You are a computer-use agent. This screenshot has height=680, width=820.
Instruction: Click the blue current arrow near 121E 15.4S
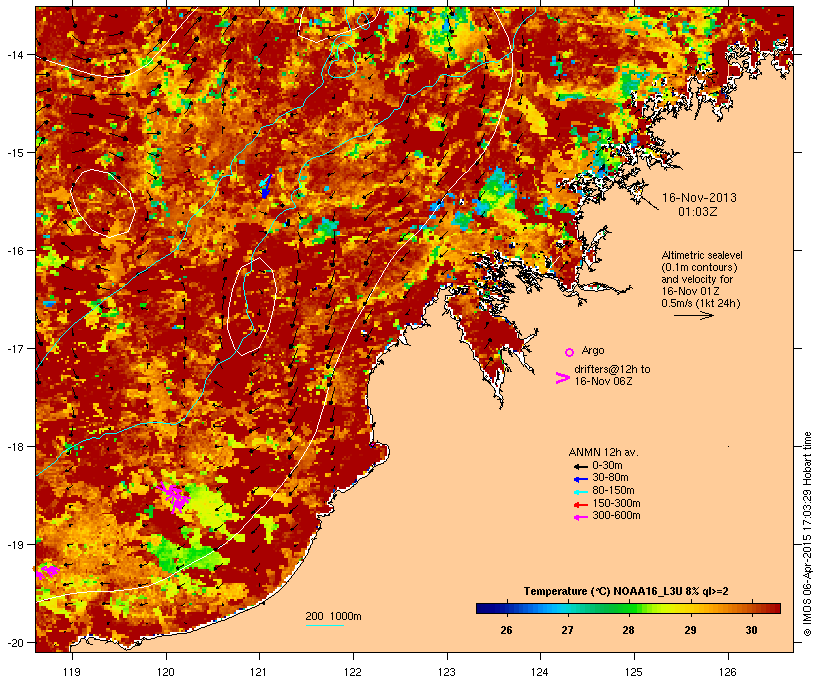tap(266, 186)
